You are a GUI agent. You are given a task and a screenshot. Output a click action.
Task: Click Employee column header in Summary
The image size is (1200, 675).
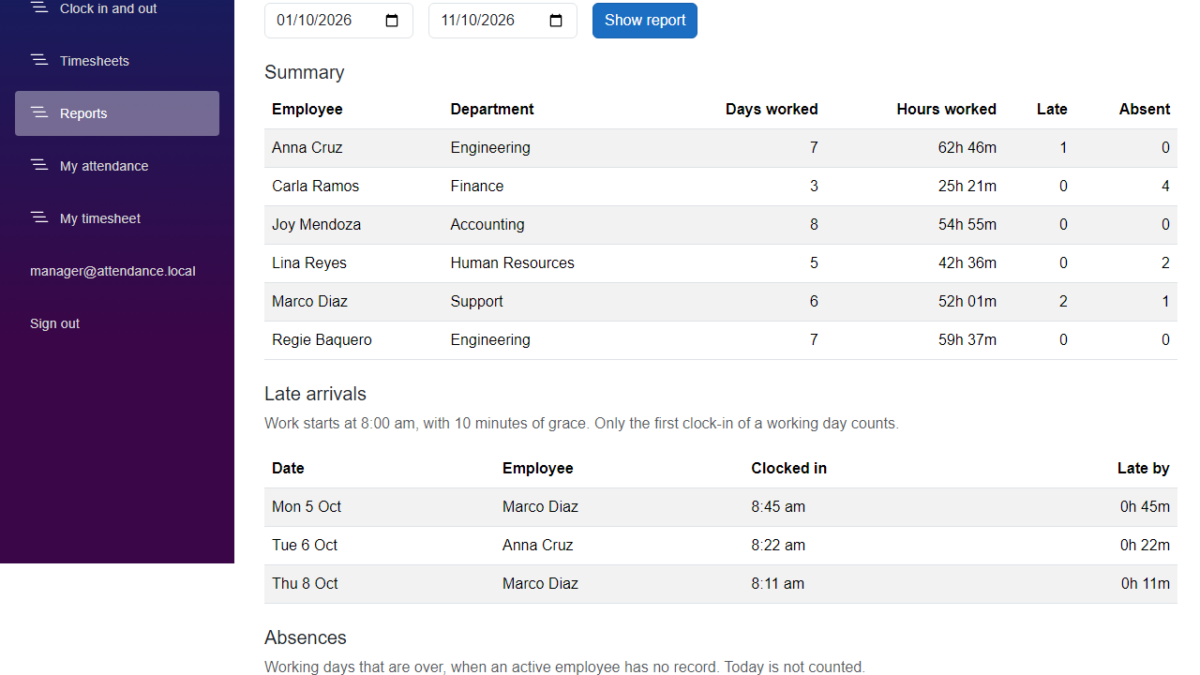point(307,109)
